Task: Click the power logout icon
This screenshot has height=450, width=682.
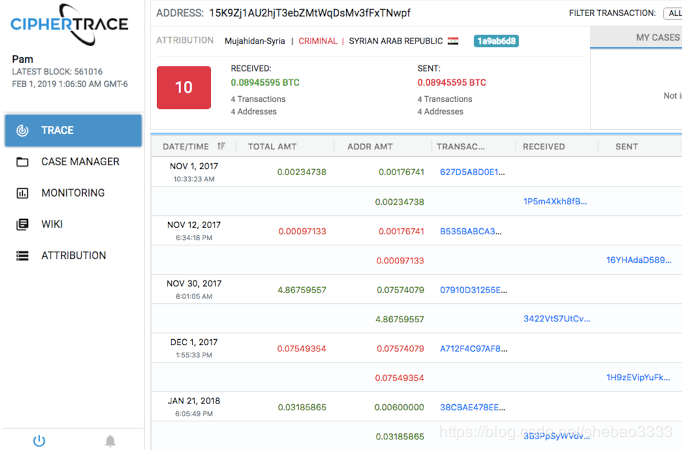Action: pos(39,441)
